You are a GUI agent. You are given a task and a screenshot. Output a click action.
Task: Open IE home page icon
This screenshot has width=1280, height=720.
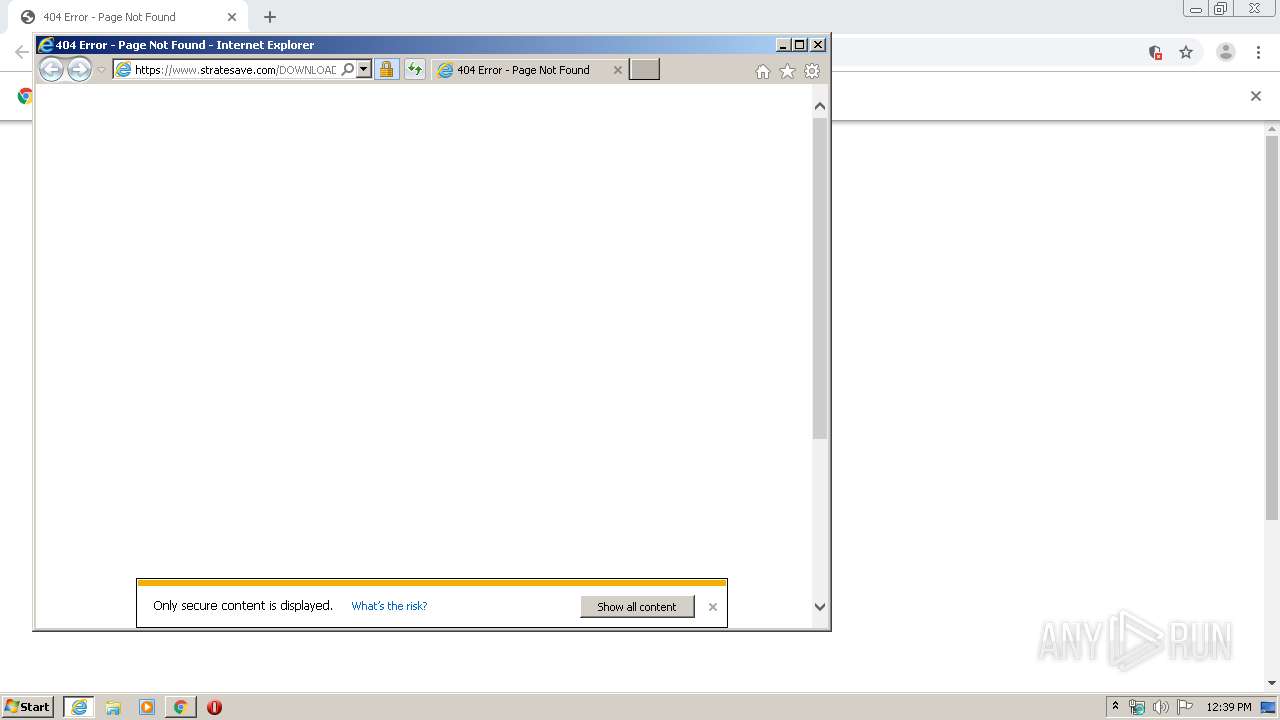[763, 71]
